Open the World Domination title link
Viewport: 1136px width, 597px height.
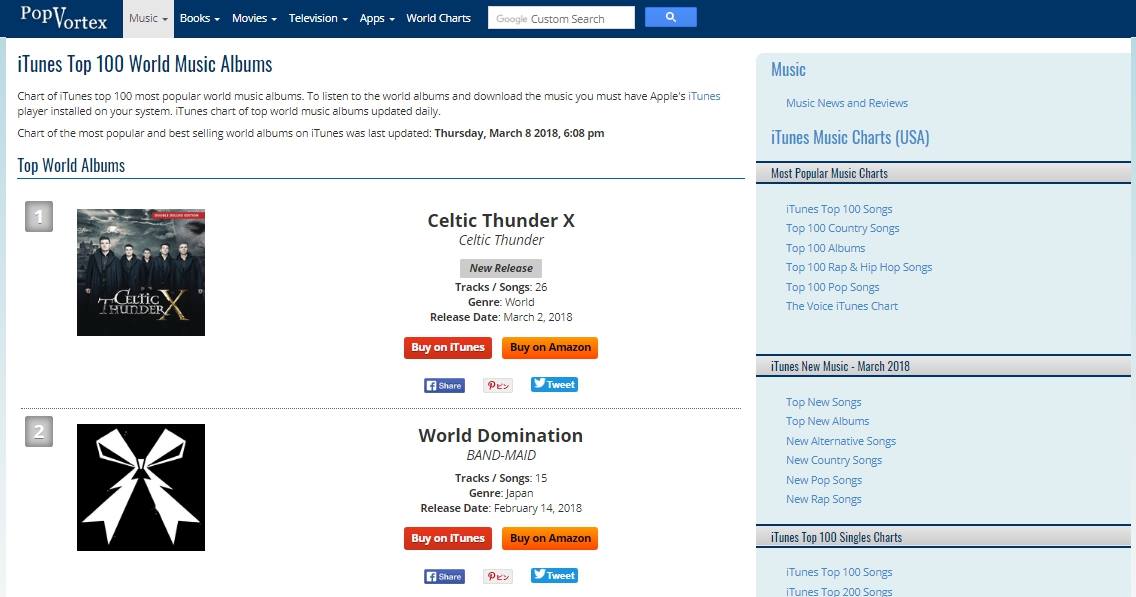[501, 435]
